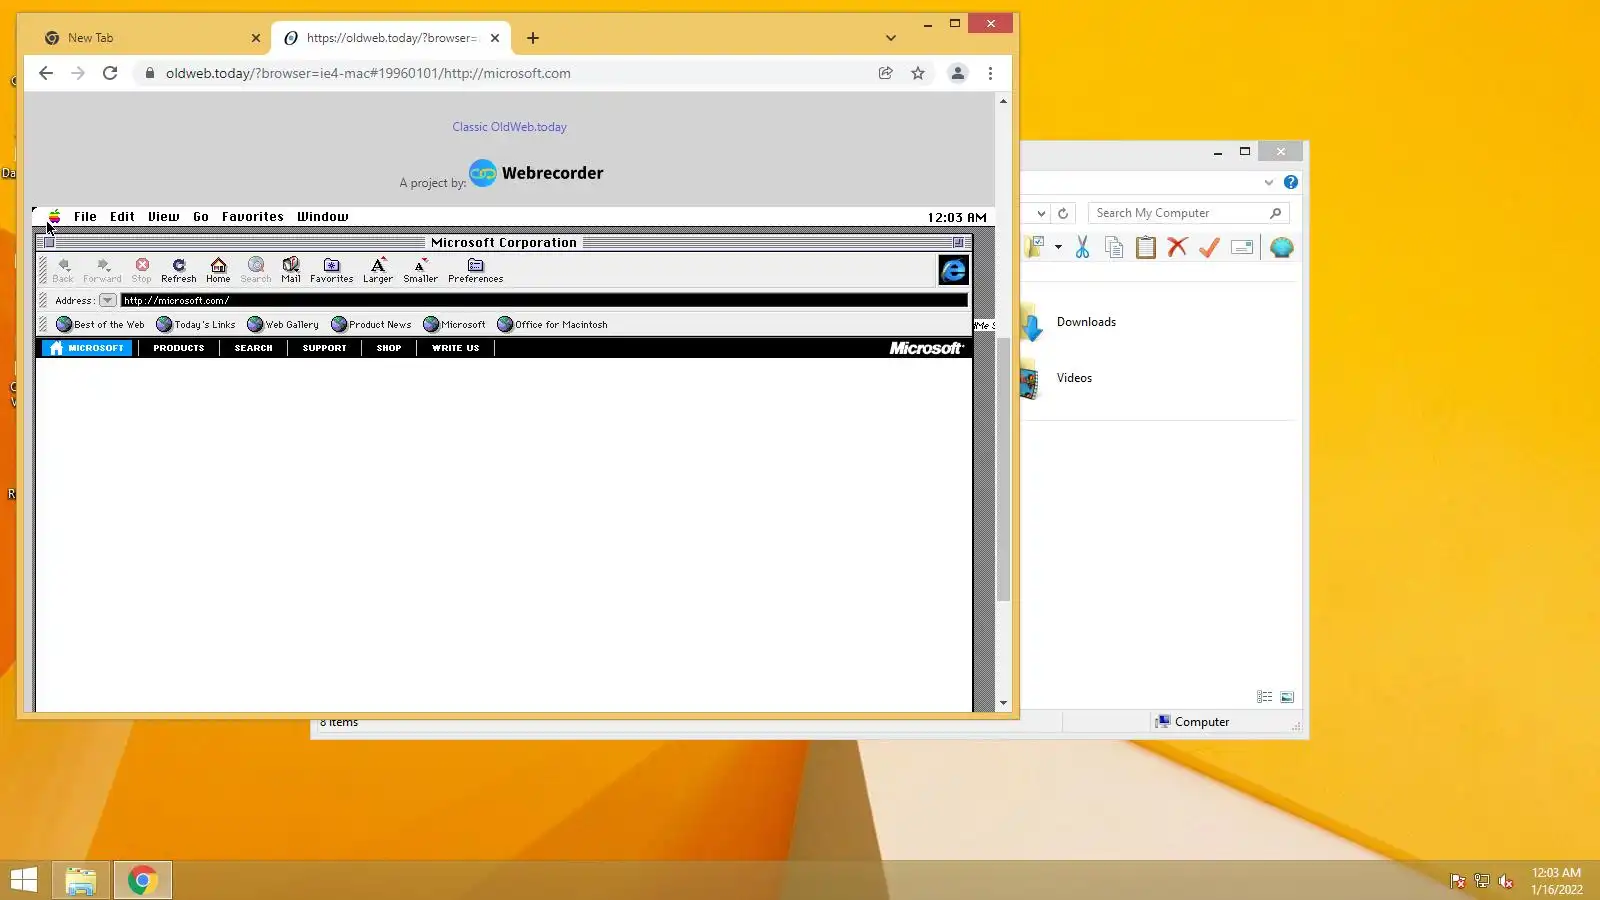Click the shell globe icon in File Explorer

click(x=1281, y=247)
